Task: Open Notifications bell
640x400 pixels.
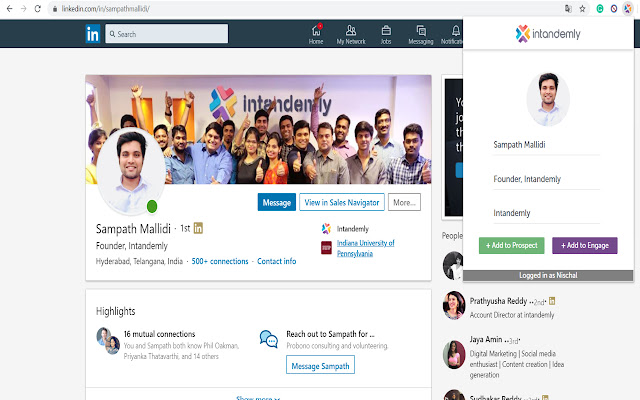Action: (x=452, y=34)
